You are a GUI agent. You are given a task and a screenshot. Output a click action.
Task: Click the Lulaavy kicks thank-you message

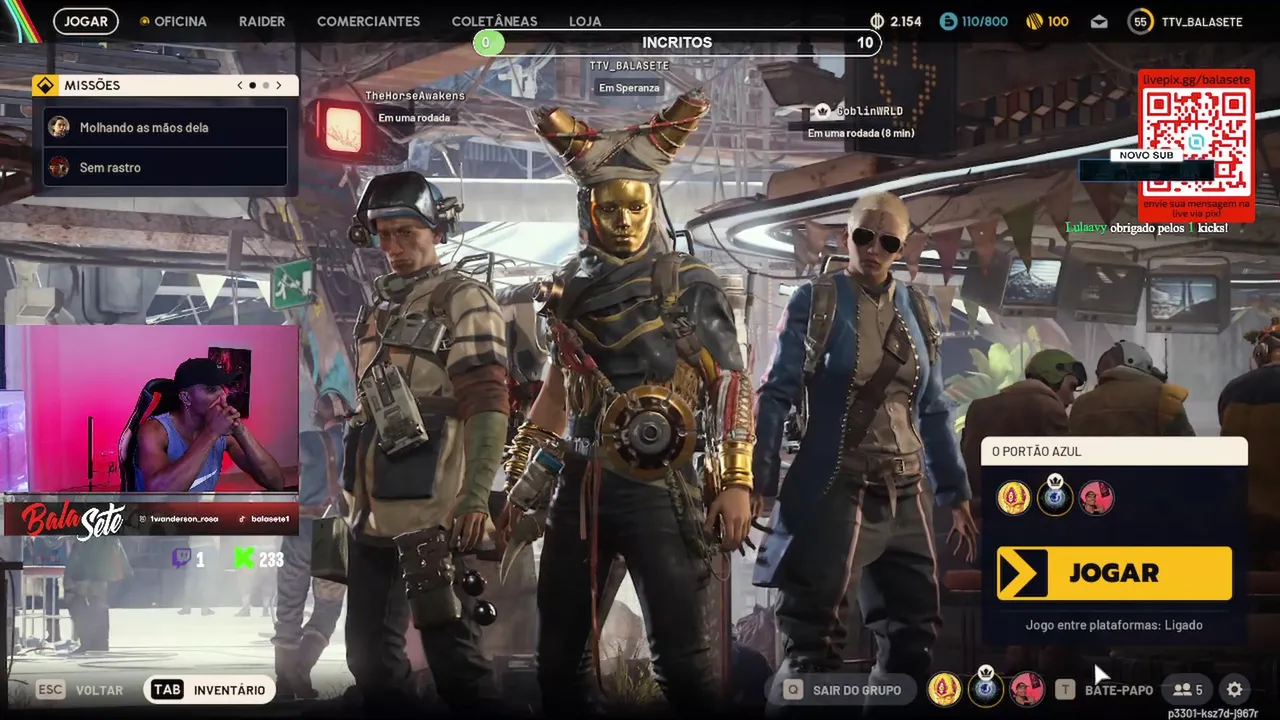(x=1146, y=228)
